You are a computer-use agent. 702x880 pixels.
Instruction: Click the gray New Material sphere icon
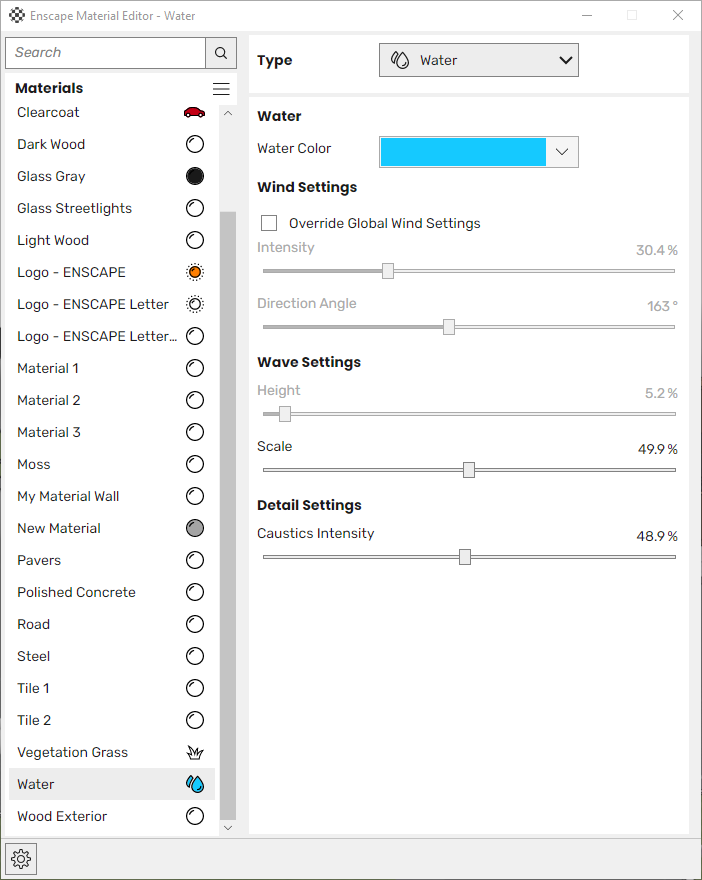[195, 528]
